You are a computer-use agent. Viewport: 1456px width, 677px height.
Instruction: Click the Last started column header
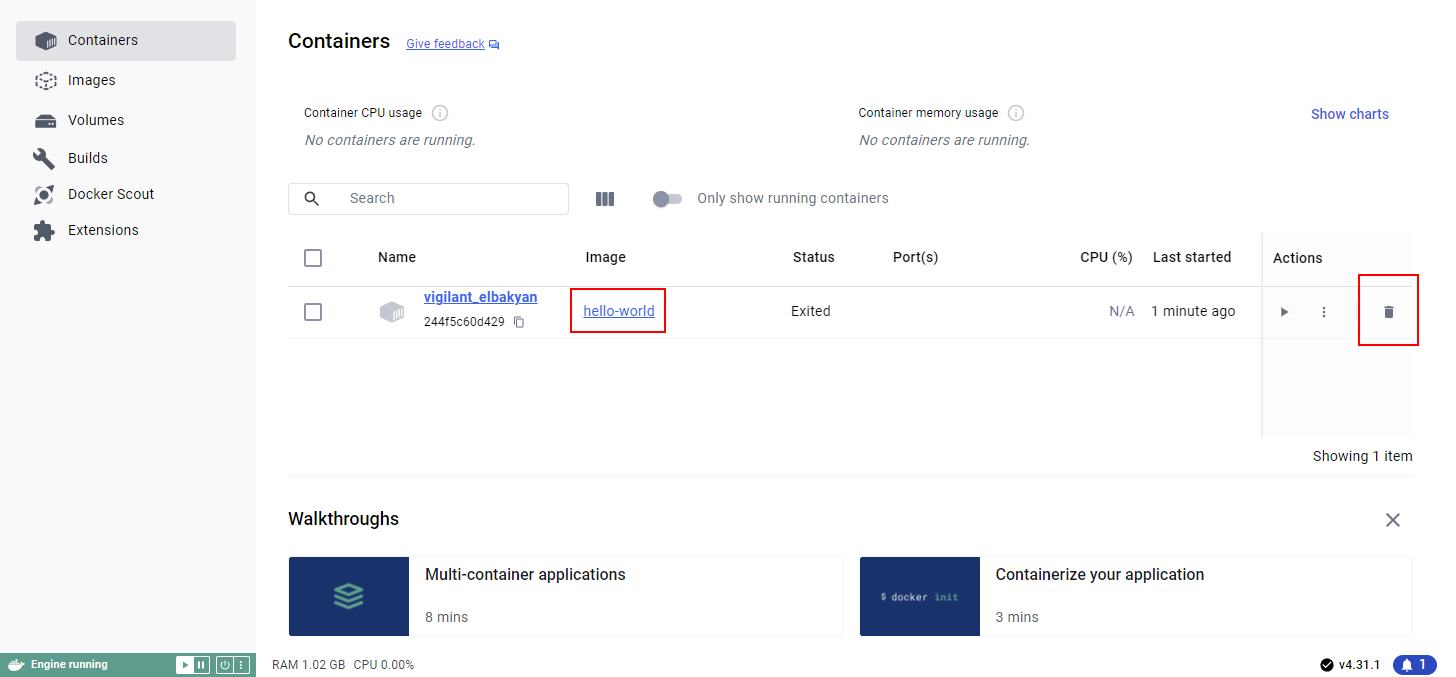(x=1192, y=257)
